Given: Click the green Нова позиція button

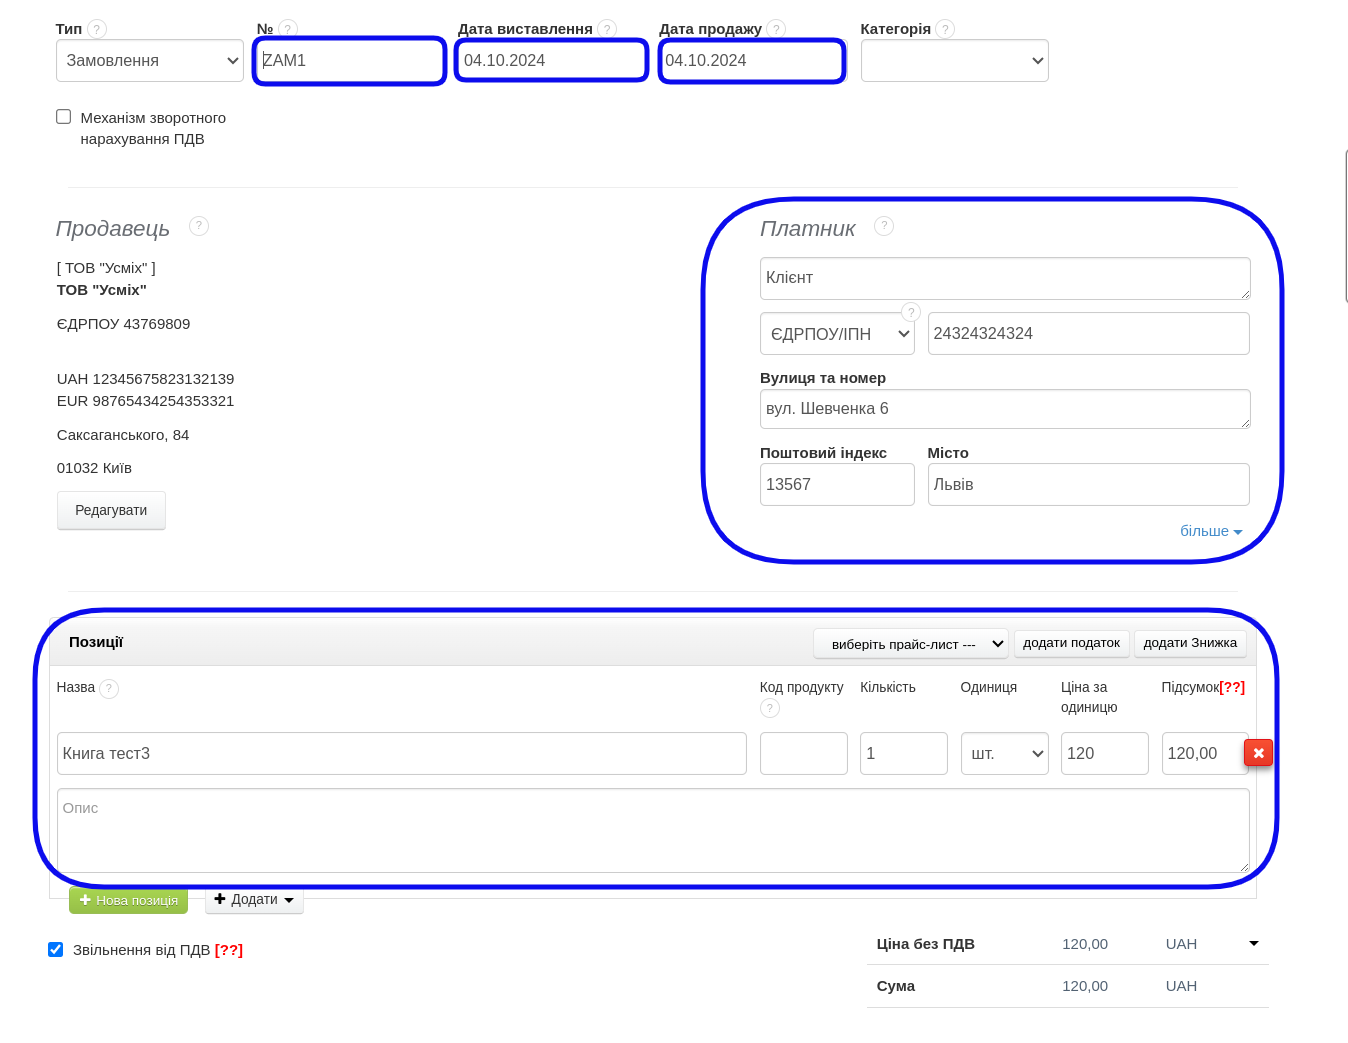Looking at the screenshot, I should pos(129,900).
